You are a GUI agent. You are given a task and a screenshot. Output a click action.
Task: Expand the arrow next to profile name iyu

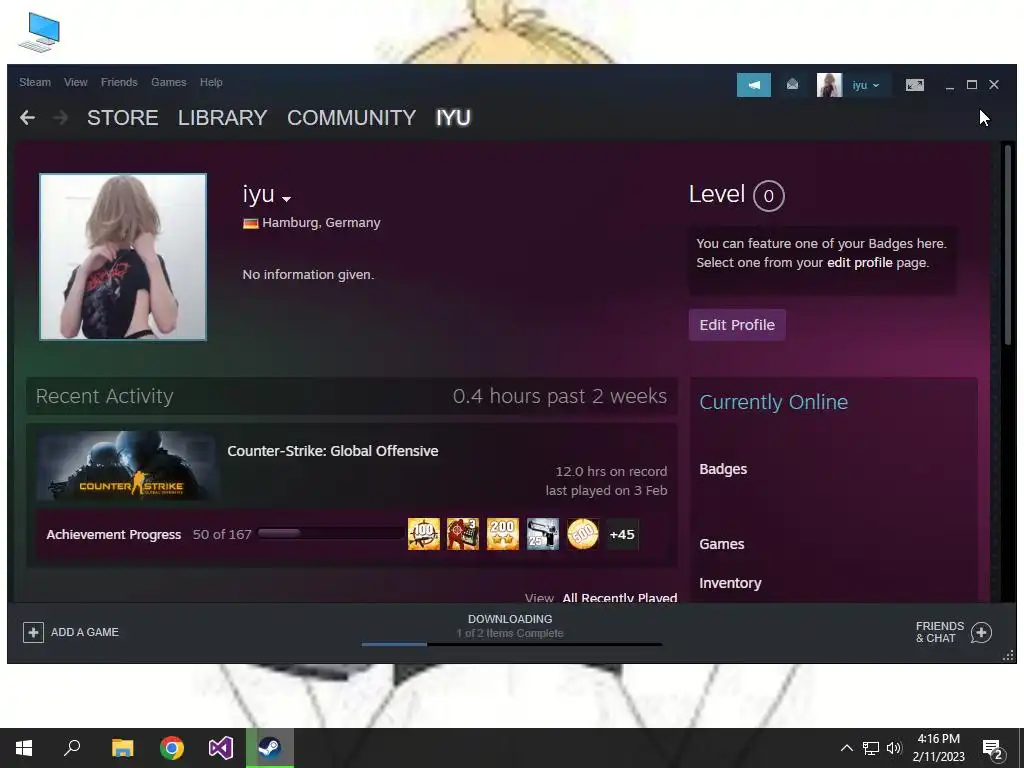(x=286, y=199)
